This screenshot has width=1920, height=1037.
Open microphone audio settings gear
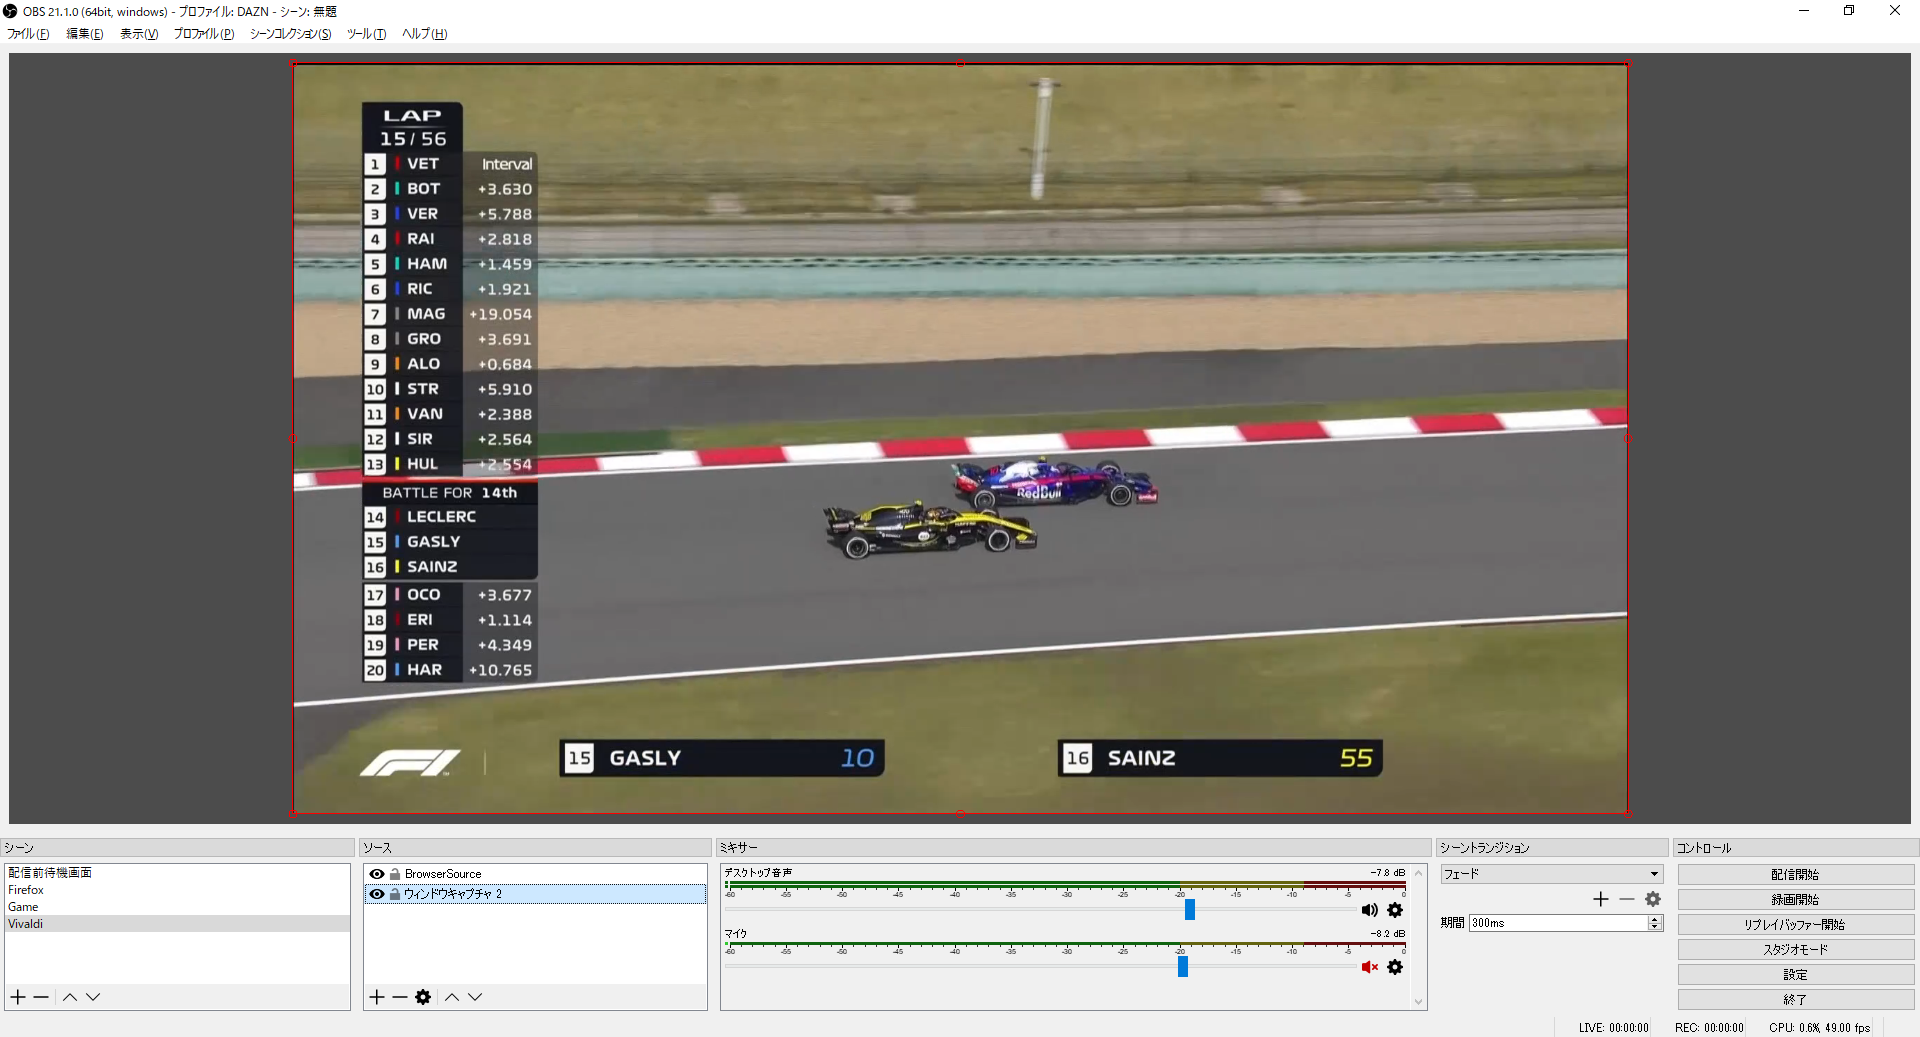(1395, 967)
